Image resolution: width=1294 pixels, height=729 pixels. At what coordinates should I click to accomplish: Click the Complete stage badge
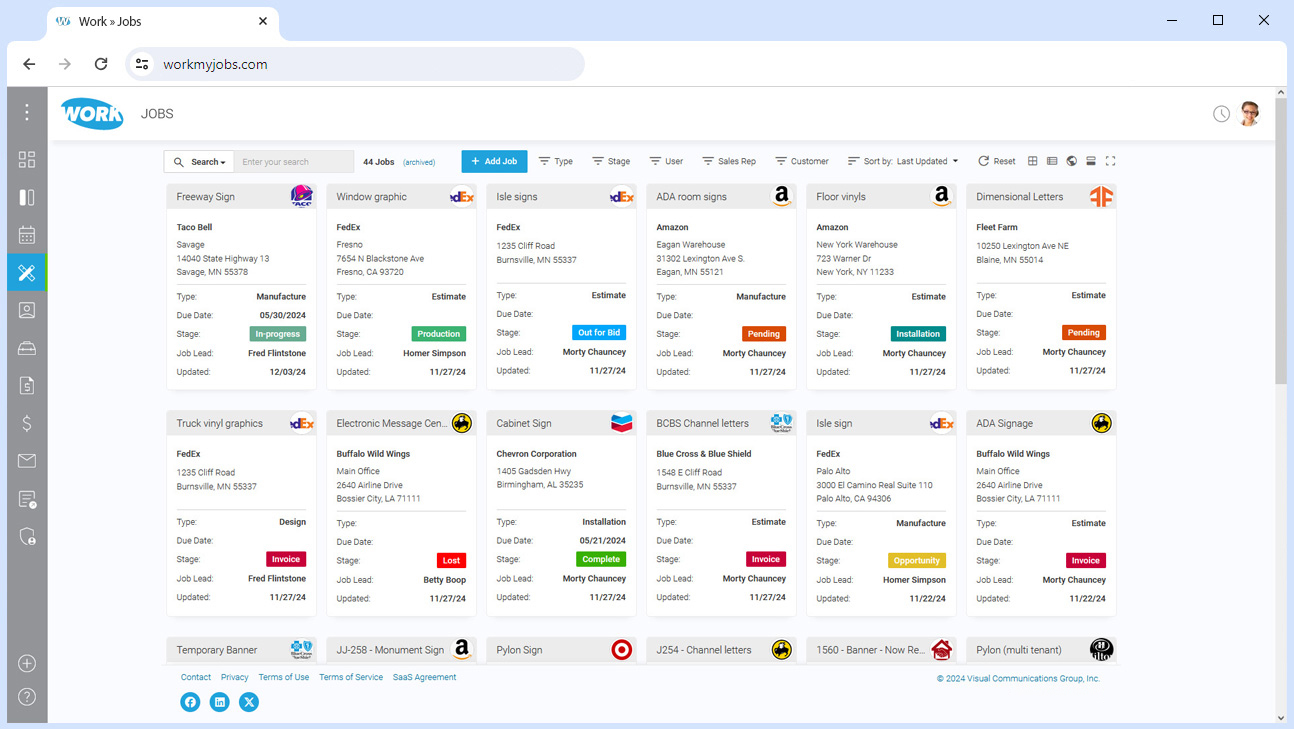coord(601,559)
